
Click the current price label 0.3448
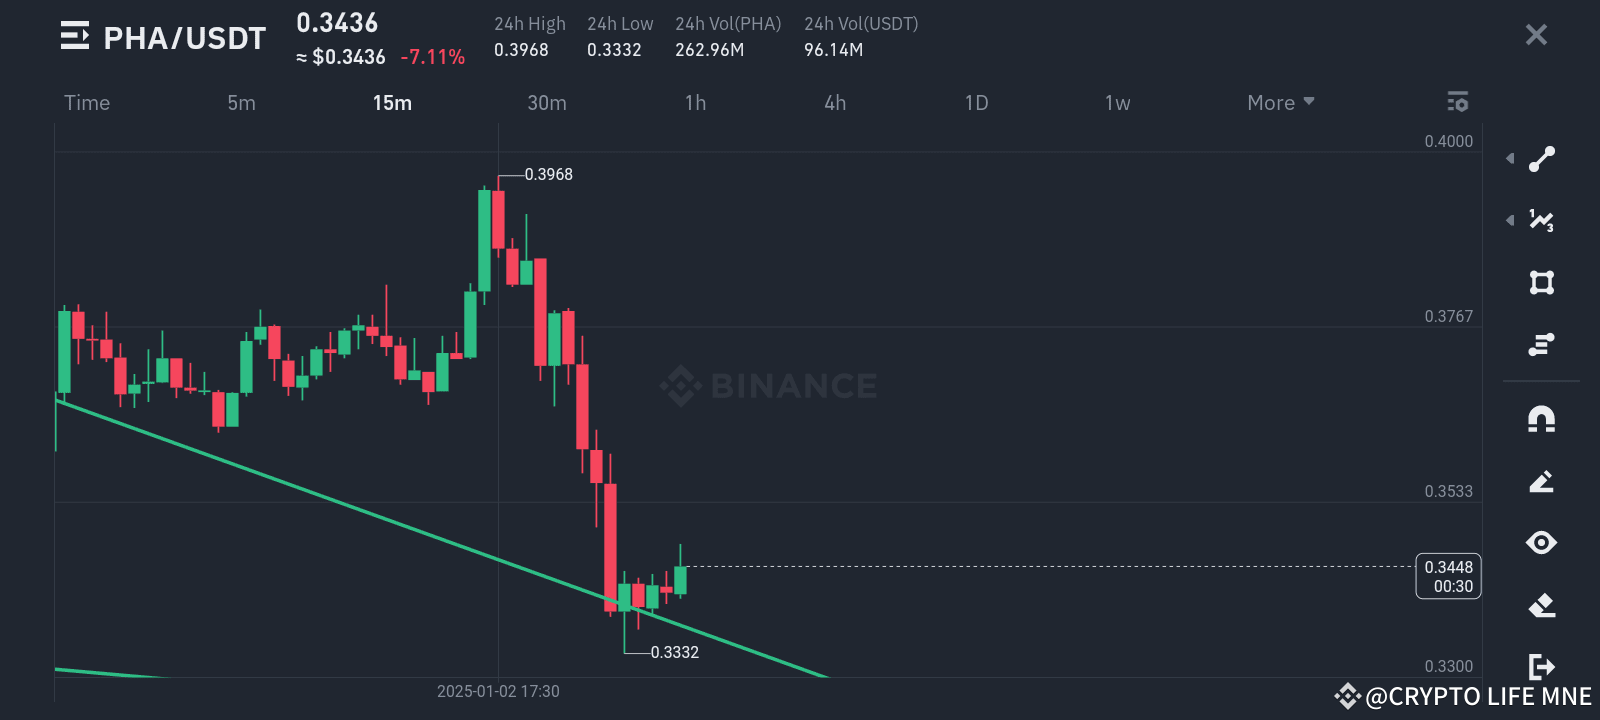[1447, 567]
